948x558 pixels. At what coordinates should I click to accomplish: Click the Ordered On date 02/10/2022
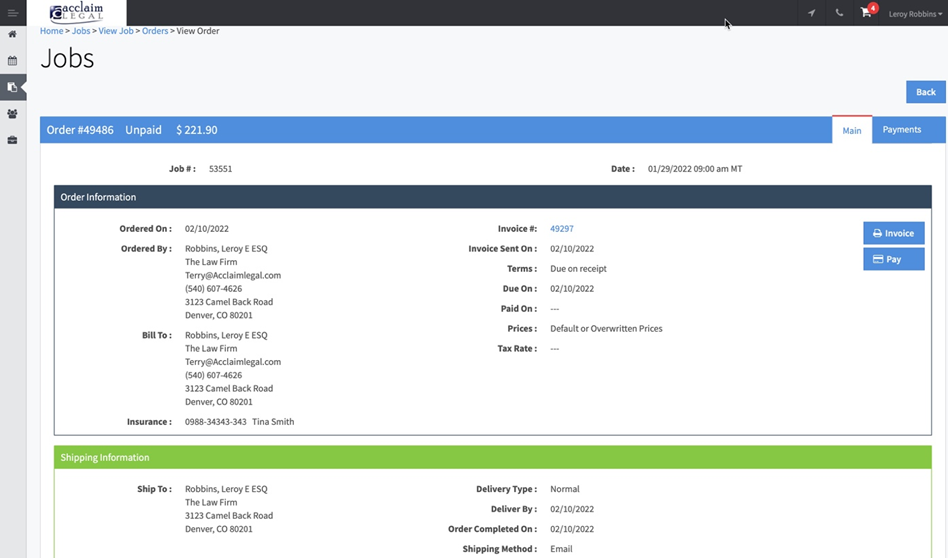207,229
